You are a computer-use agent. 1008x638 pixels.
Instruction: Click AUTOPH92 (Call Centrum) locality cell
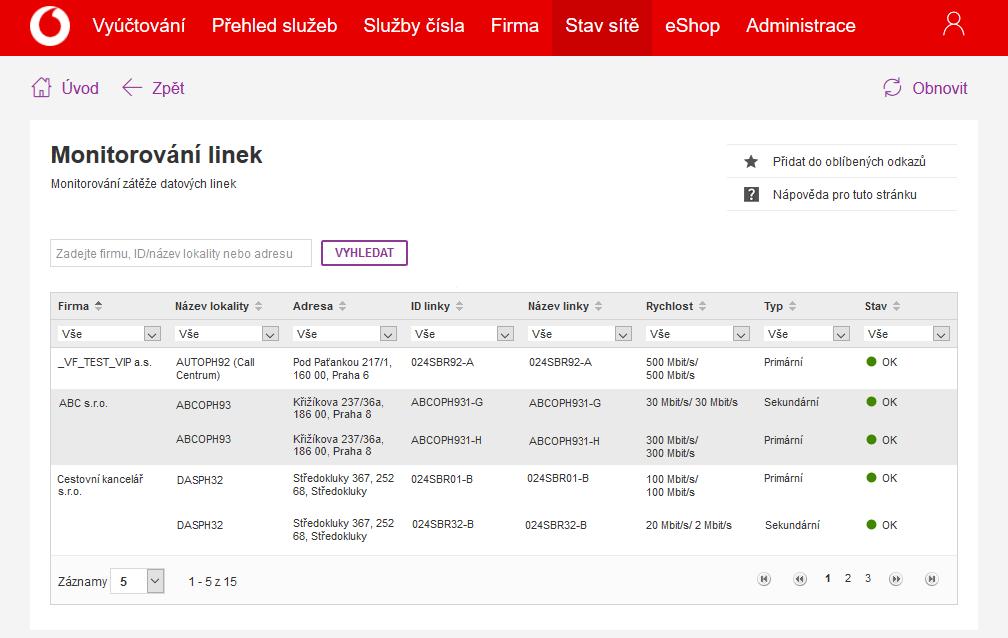215,369
